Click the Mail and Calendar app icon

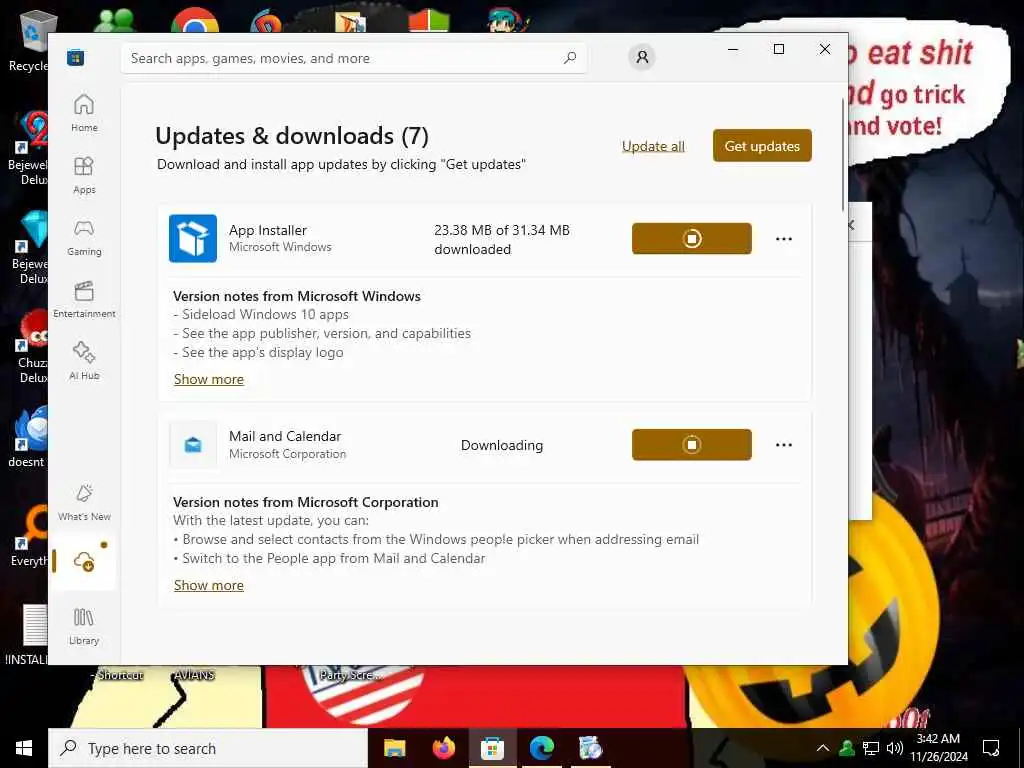(x=193, y=445)
